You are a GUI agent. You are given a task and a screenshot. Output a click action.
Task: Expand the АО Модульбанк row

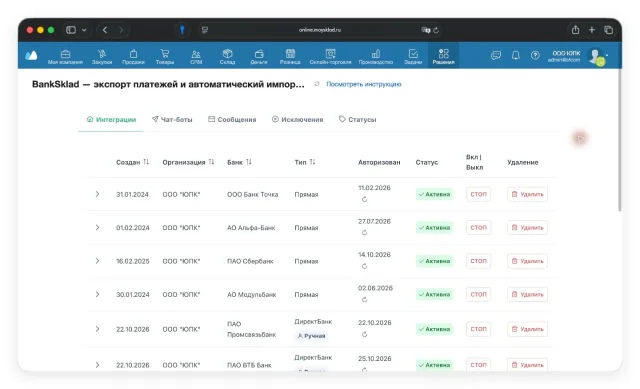coord(97,294)
